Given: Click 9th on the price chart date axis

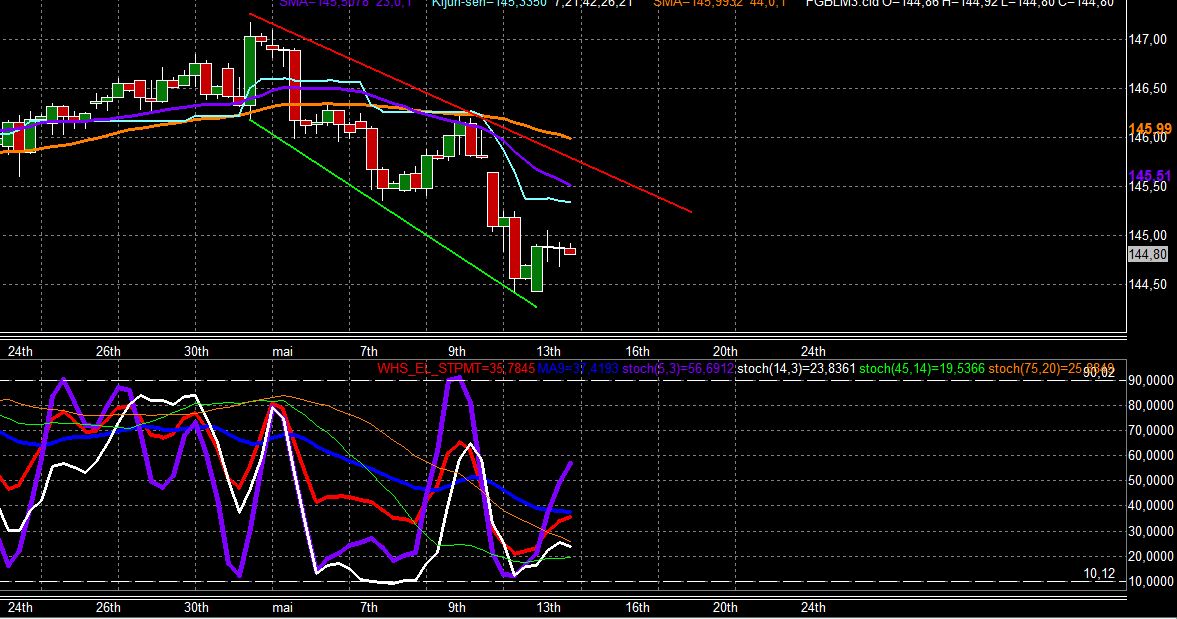Looking at the screenshot, I should coord(456,351).
